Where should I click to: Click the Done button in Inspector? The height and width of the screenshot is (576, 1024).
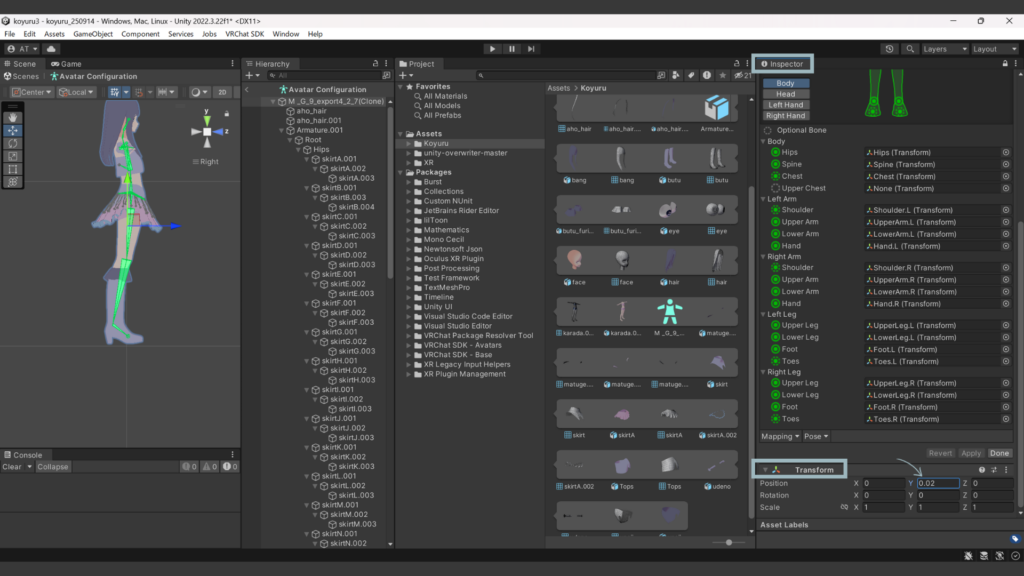[1000, 453]
